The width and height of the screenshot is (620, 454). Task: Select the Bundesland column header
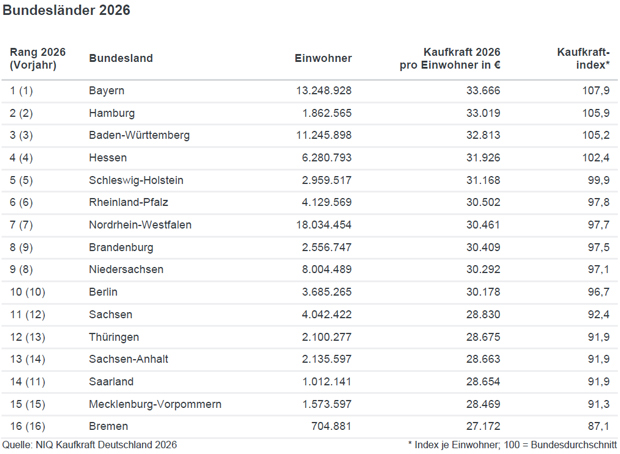[121, 58]
